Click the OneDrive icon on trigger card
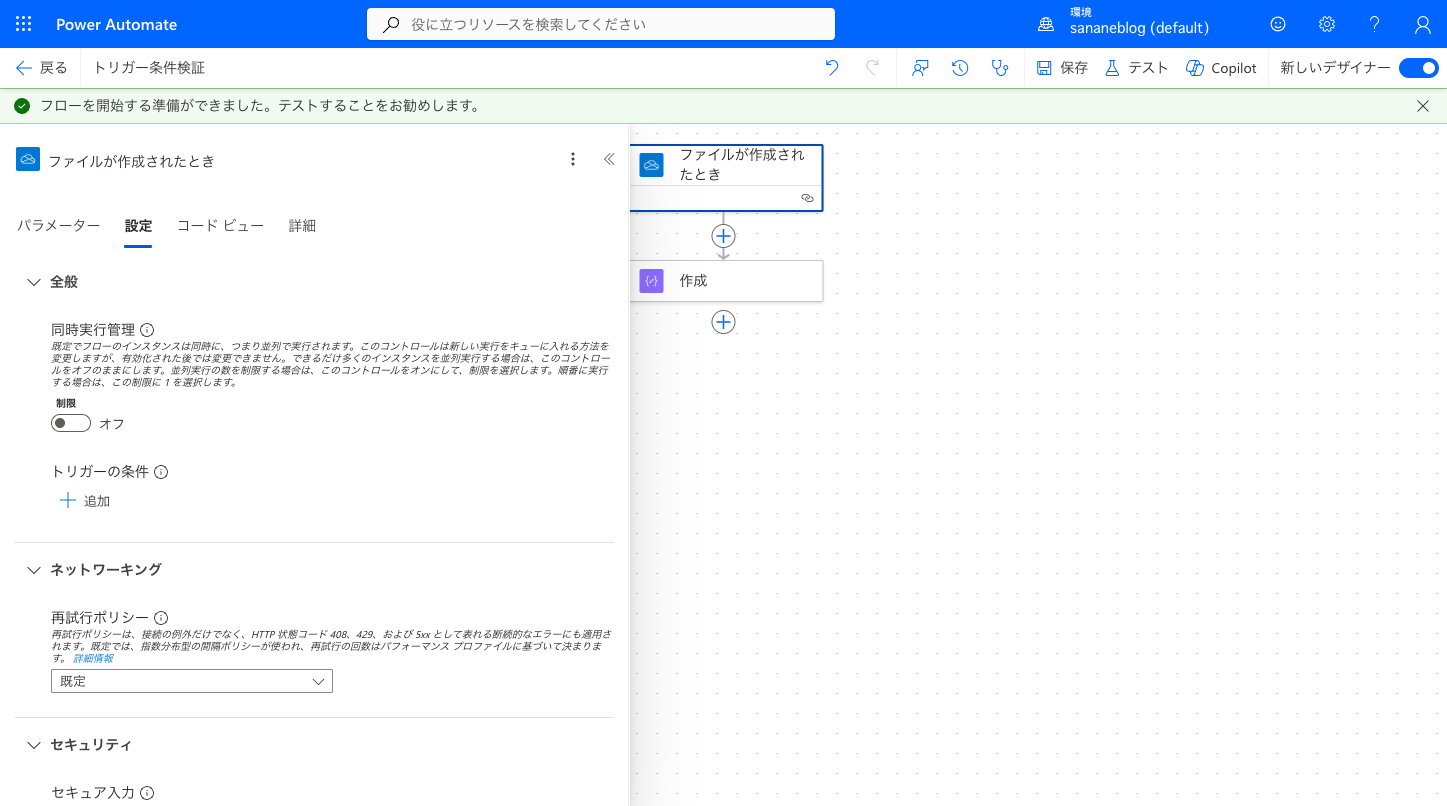 click(651, 165)
